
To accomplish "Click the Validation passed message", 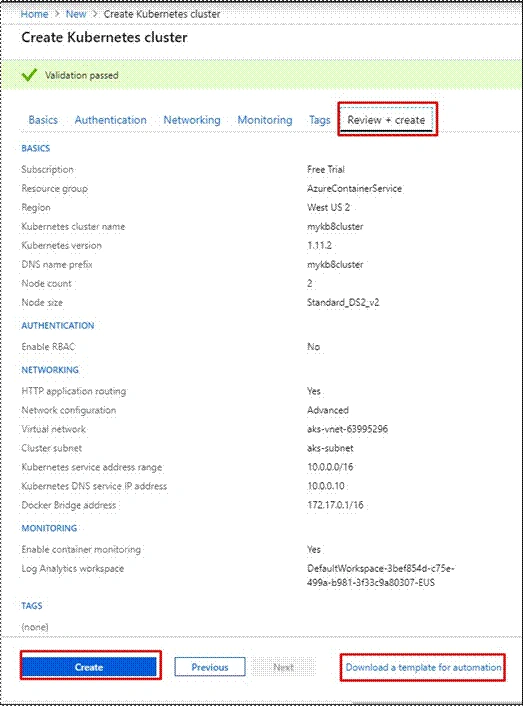I will 81,75.
